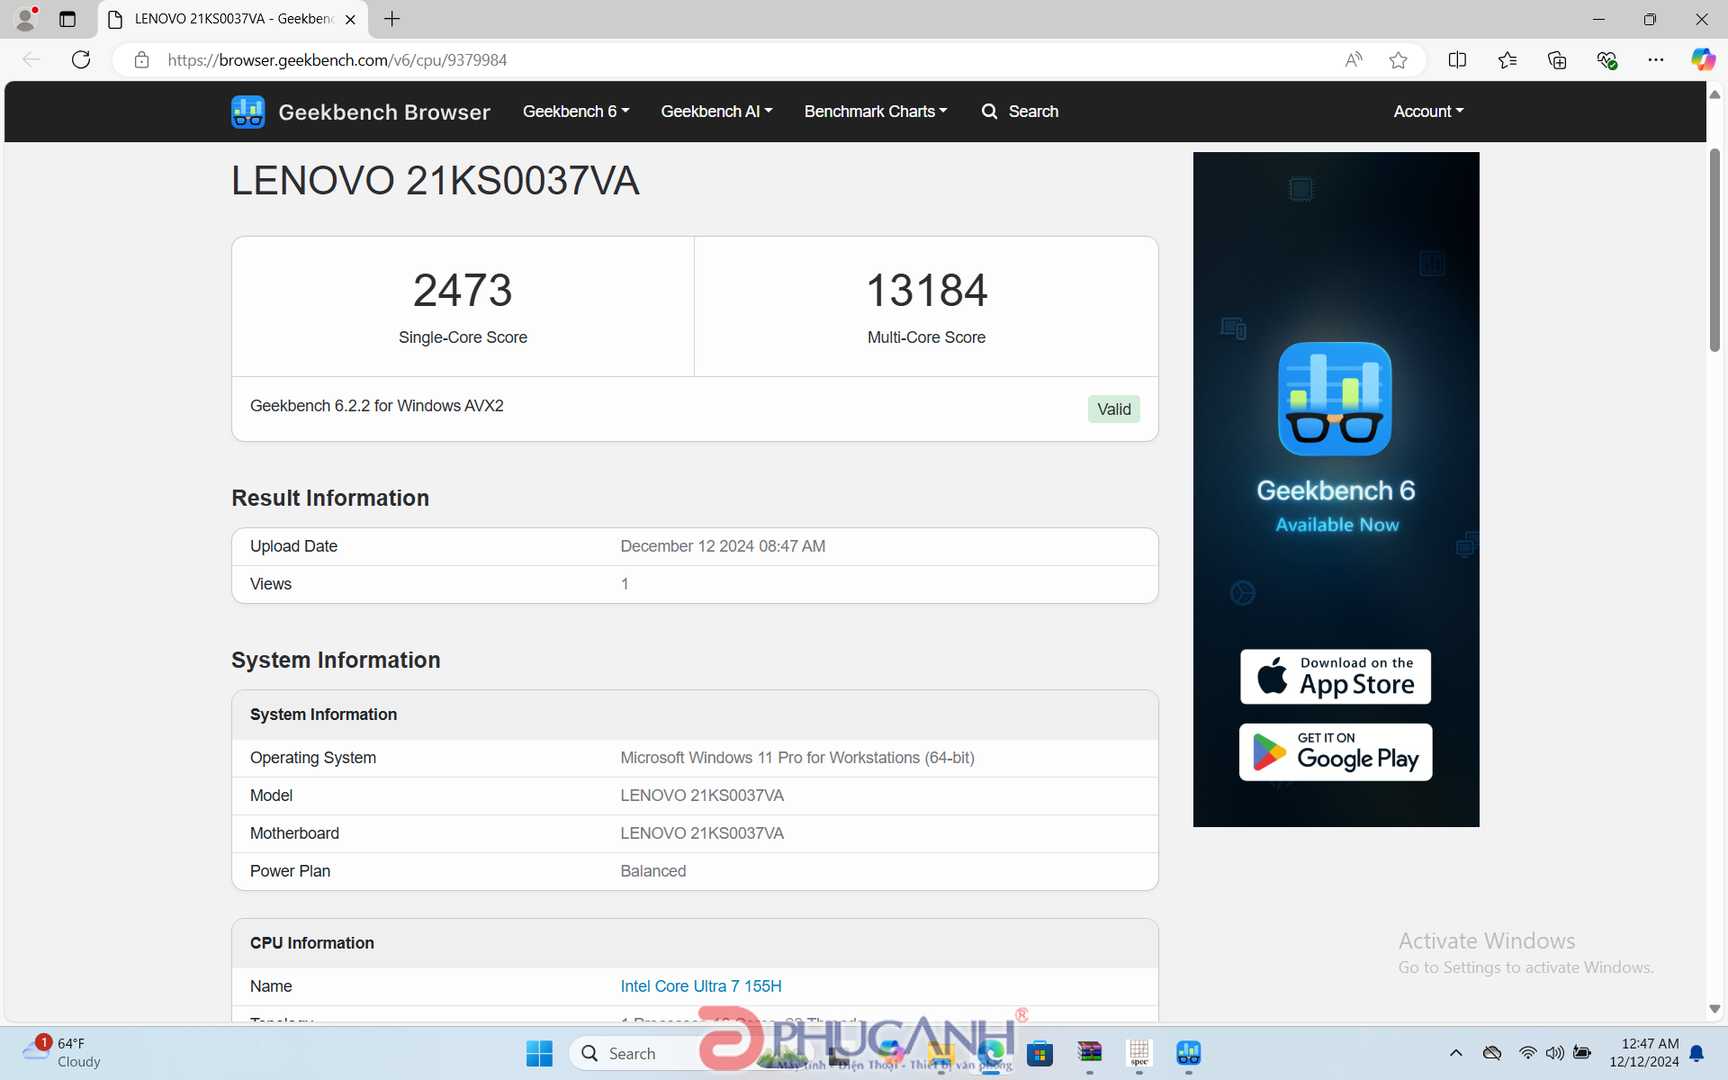
Task: Toggle split screen view
Action: (x=1457, y=60)
